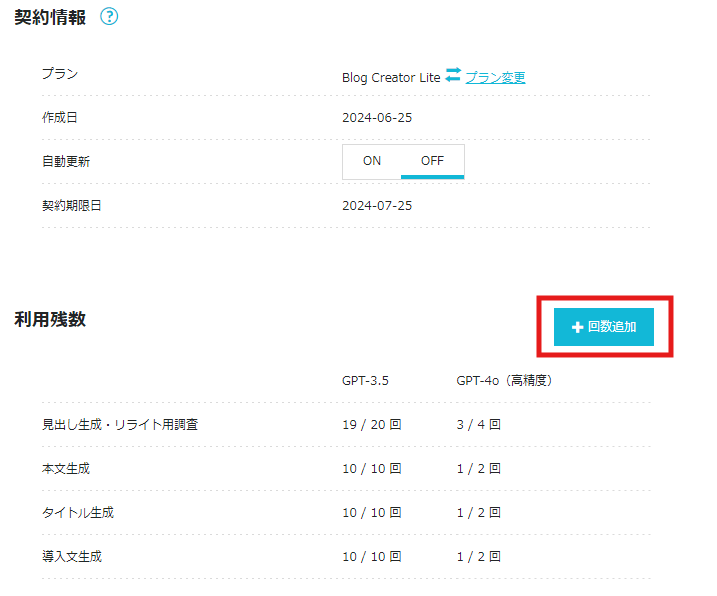Image resolution: width=717 pixels, height=596 pixels.
Task: Set 自動更新 to OFF
Action: click(x=432, y=161)
